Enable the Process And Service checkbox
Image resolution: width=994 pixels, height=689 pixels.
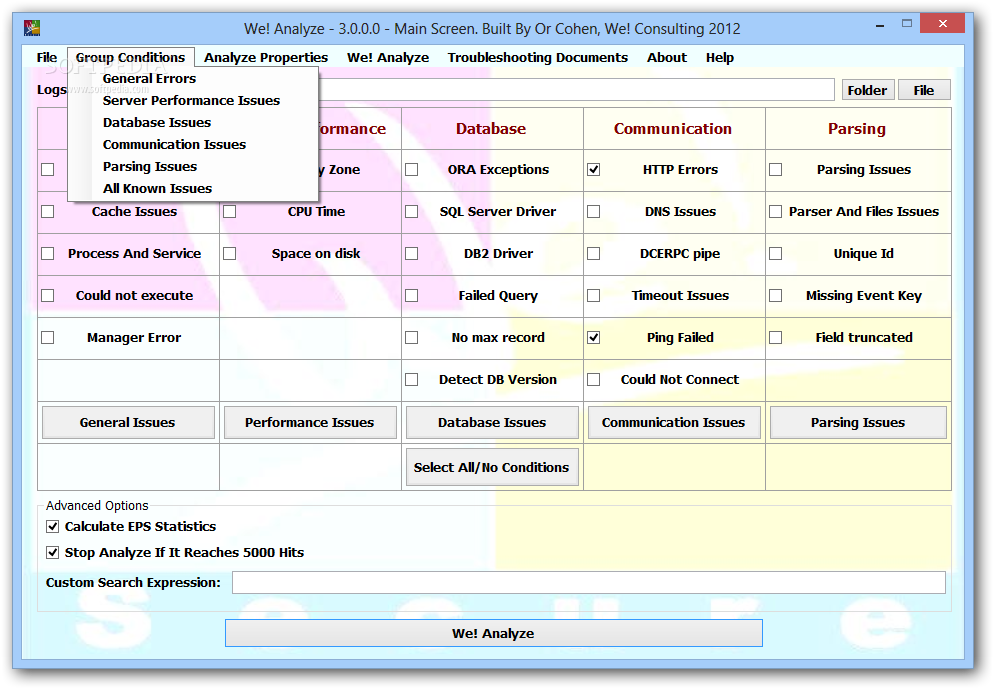tap(48, 254)
